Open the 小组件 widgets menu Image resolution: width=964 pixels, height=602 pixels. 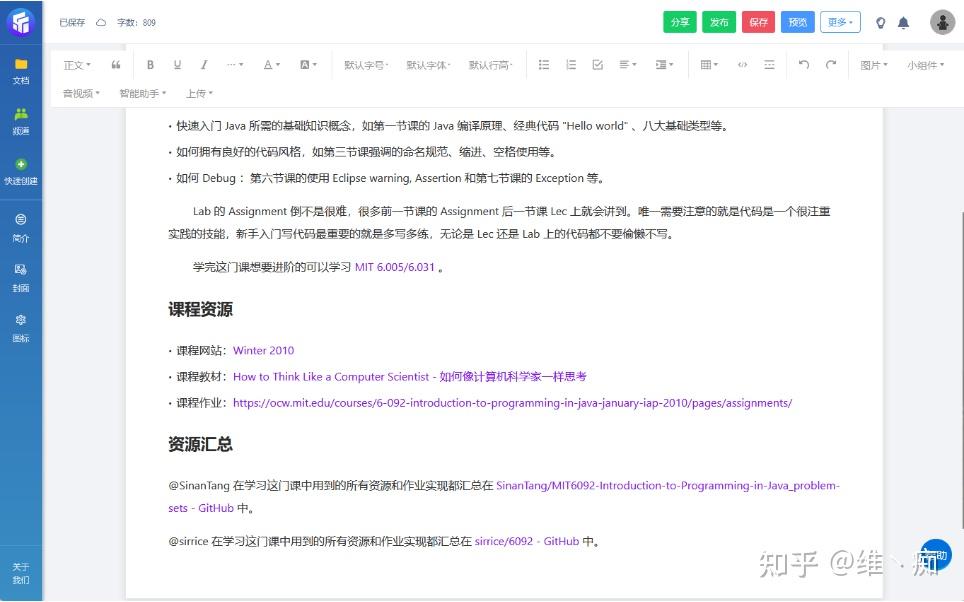click(x=925, y=65)
